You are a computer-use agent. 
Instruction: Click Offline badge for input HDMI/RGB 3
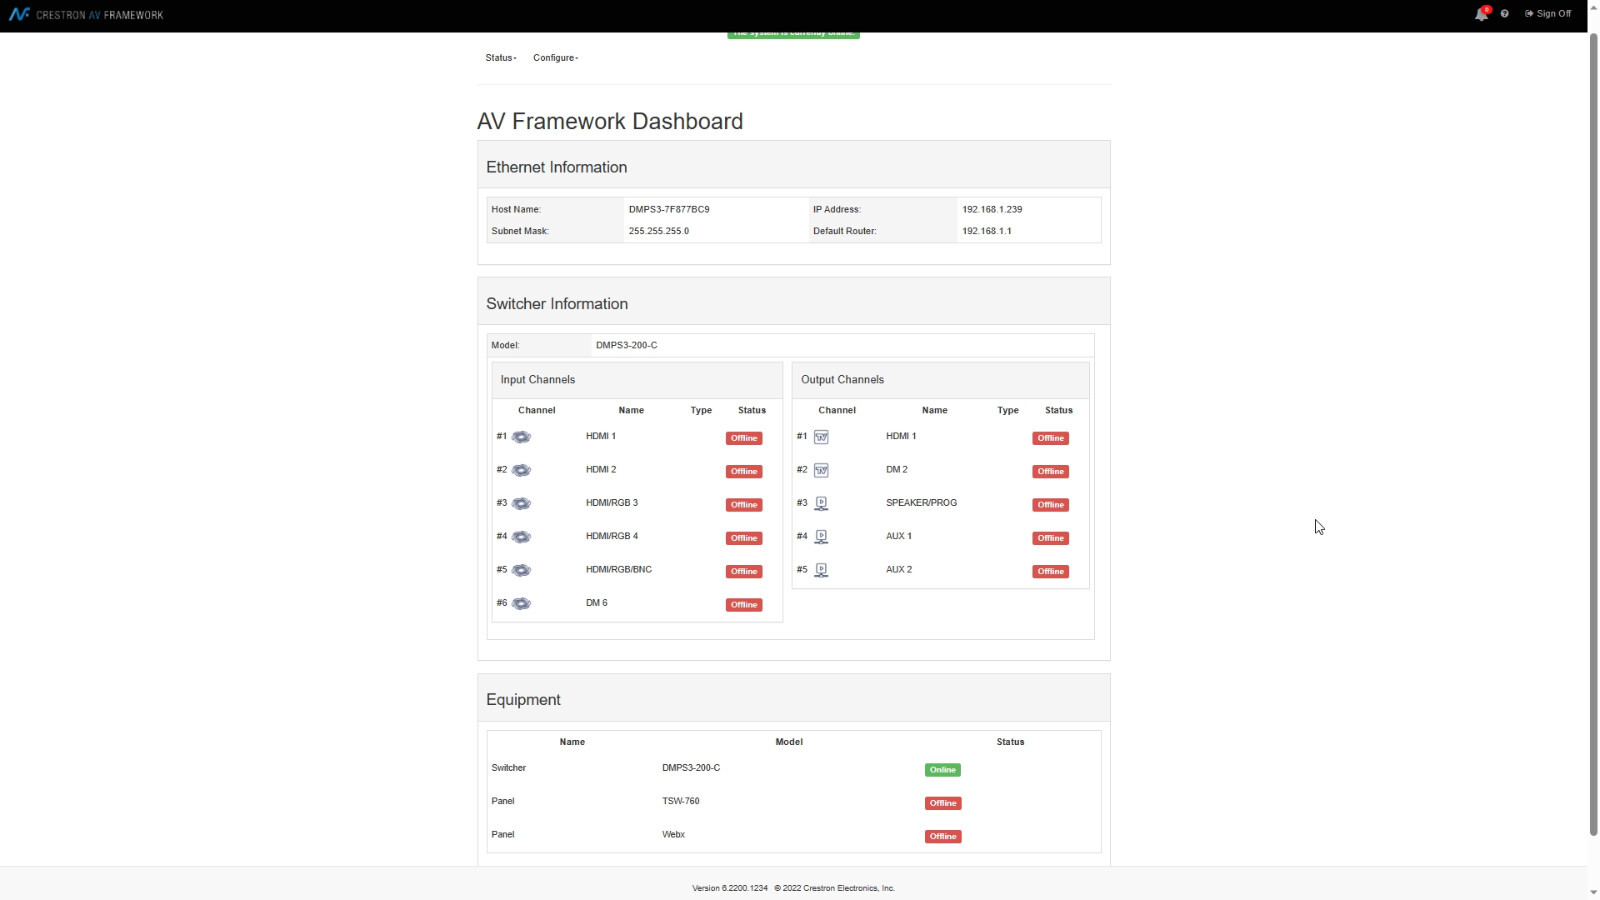click(744, 505)
